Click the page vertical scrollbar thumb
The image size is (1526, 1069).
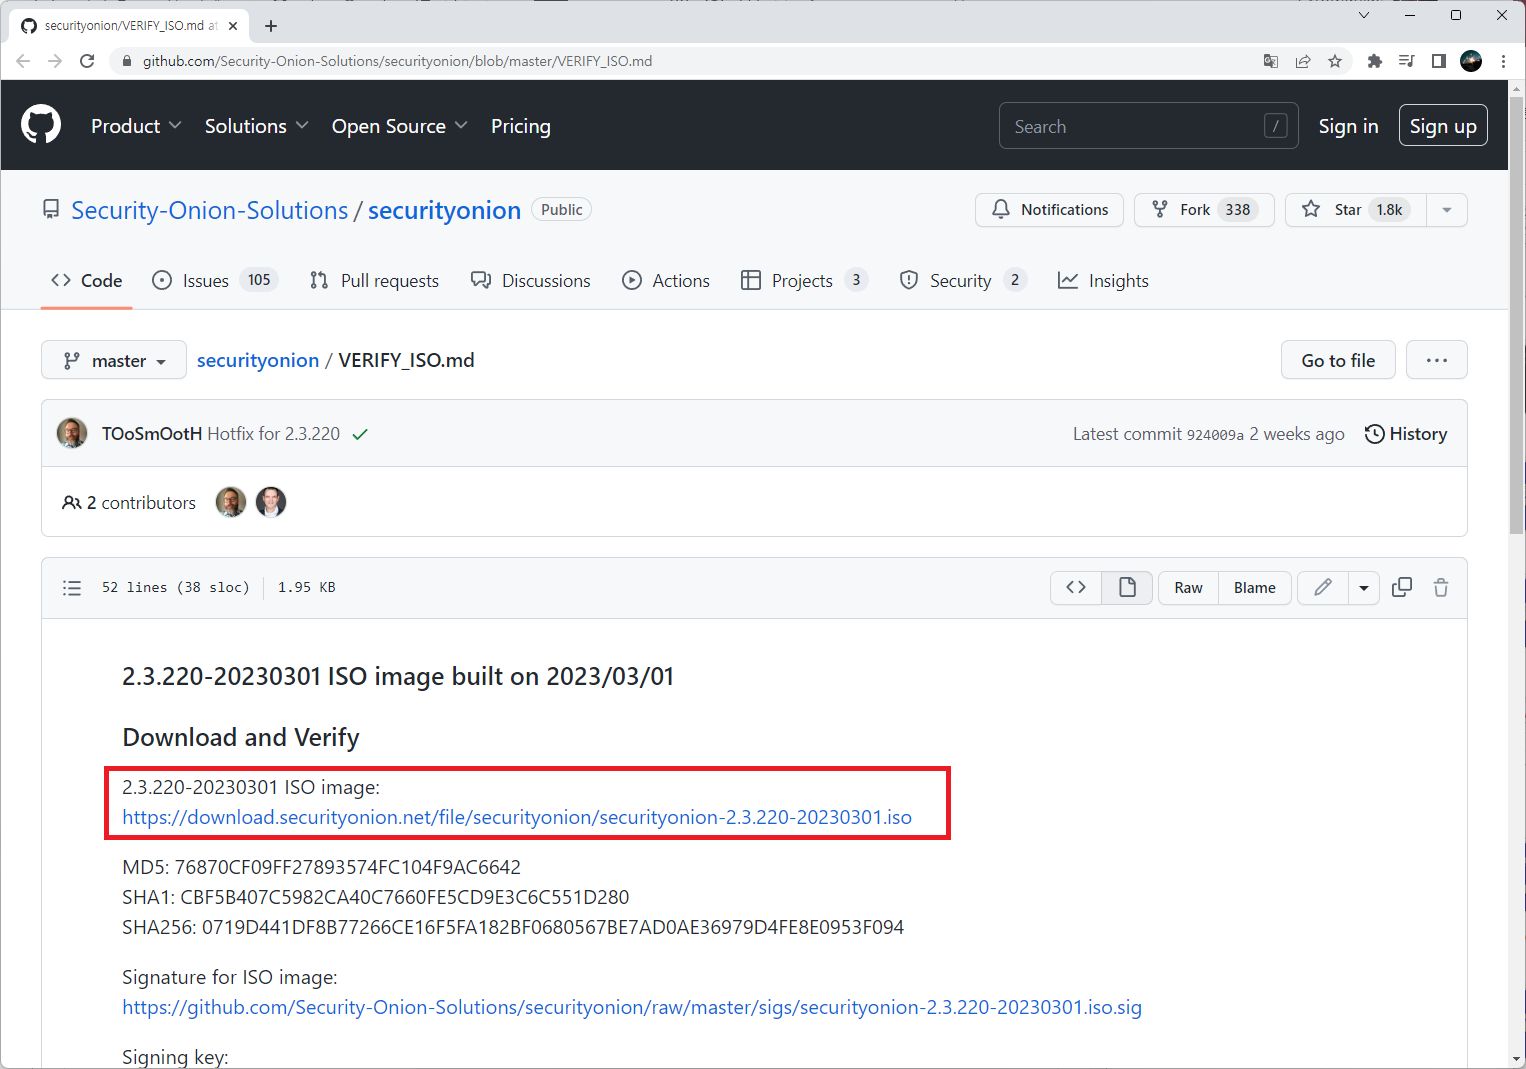(1517, 315)
